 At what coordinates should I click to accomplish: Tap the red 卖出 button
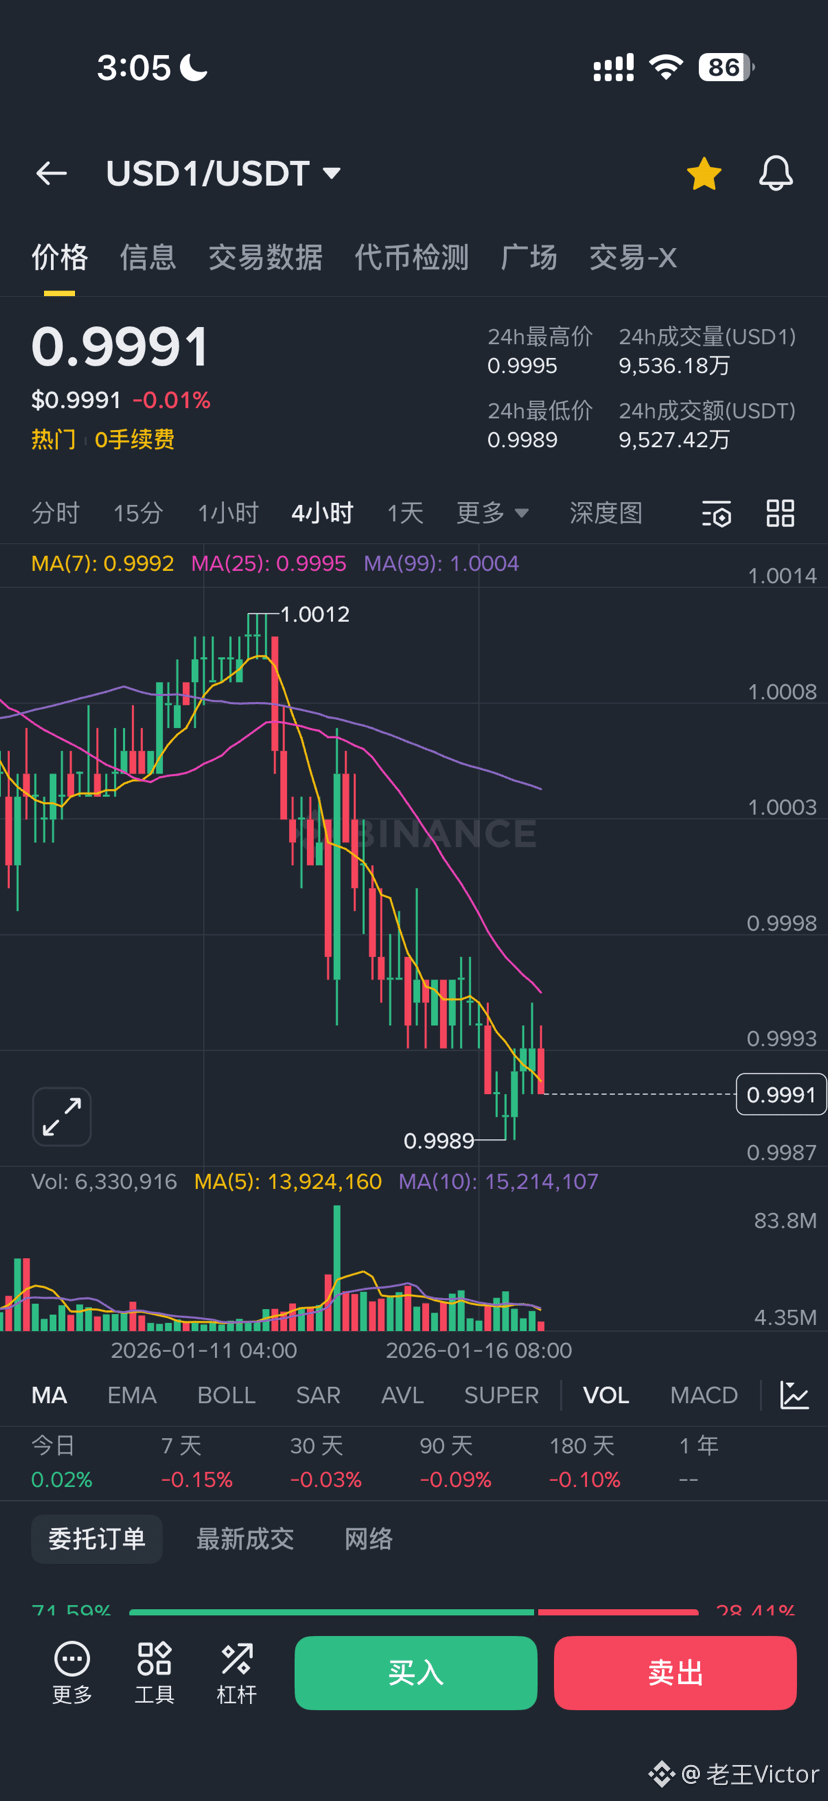pyautogui.click(x=675, y=1673)
